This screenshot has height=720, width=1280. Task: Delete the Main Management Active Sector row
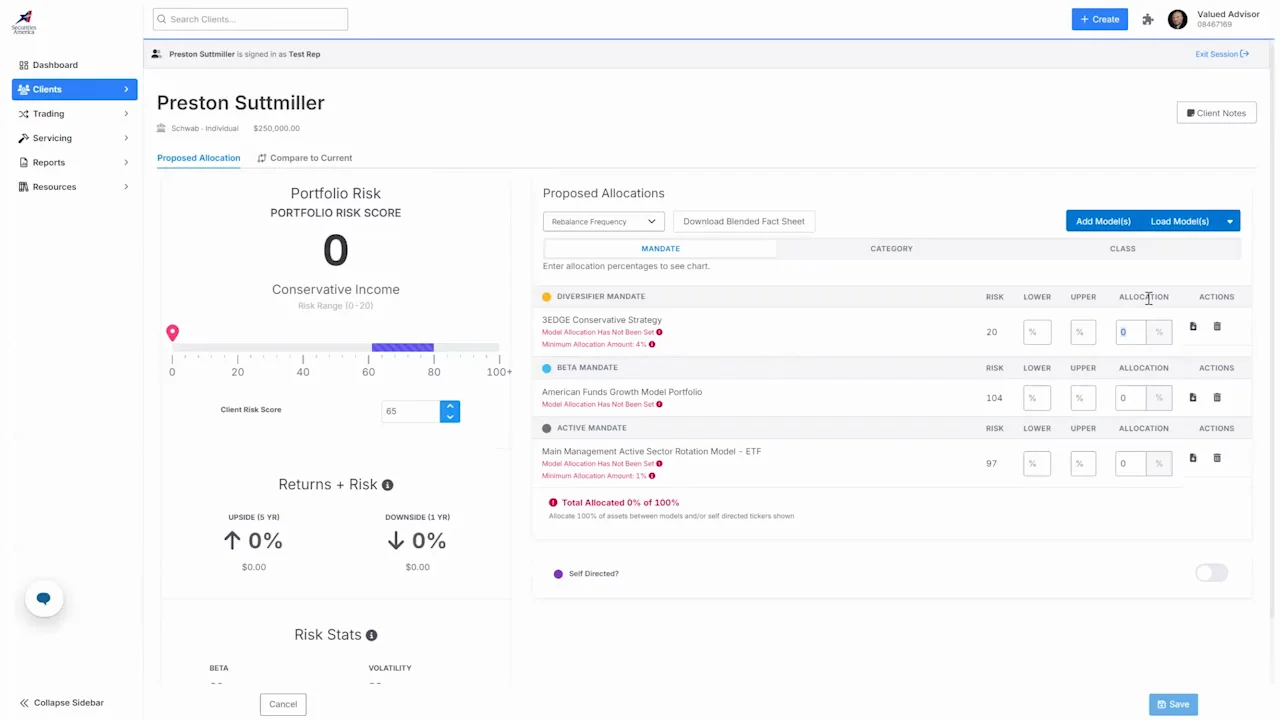1217,458
